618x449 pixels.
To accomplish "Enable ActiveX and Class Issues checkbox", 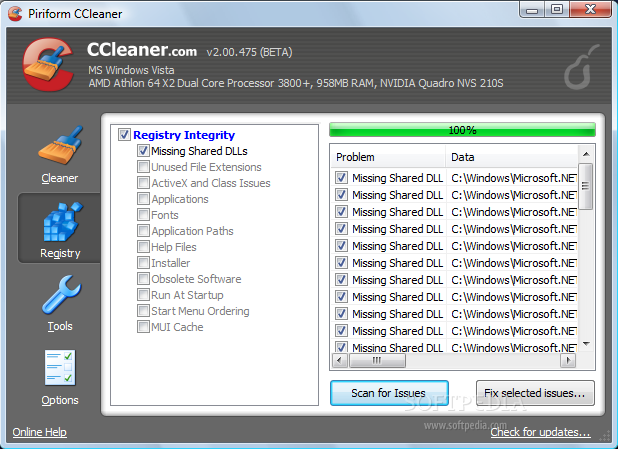I will (143, 183).
